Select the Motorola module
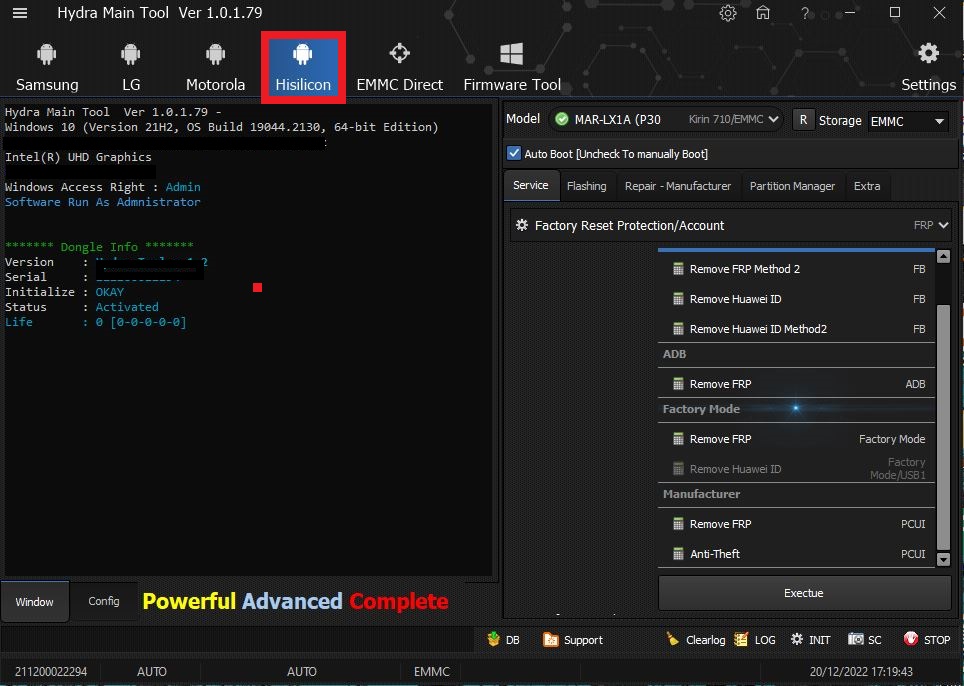 click(215, 67)
